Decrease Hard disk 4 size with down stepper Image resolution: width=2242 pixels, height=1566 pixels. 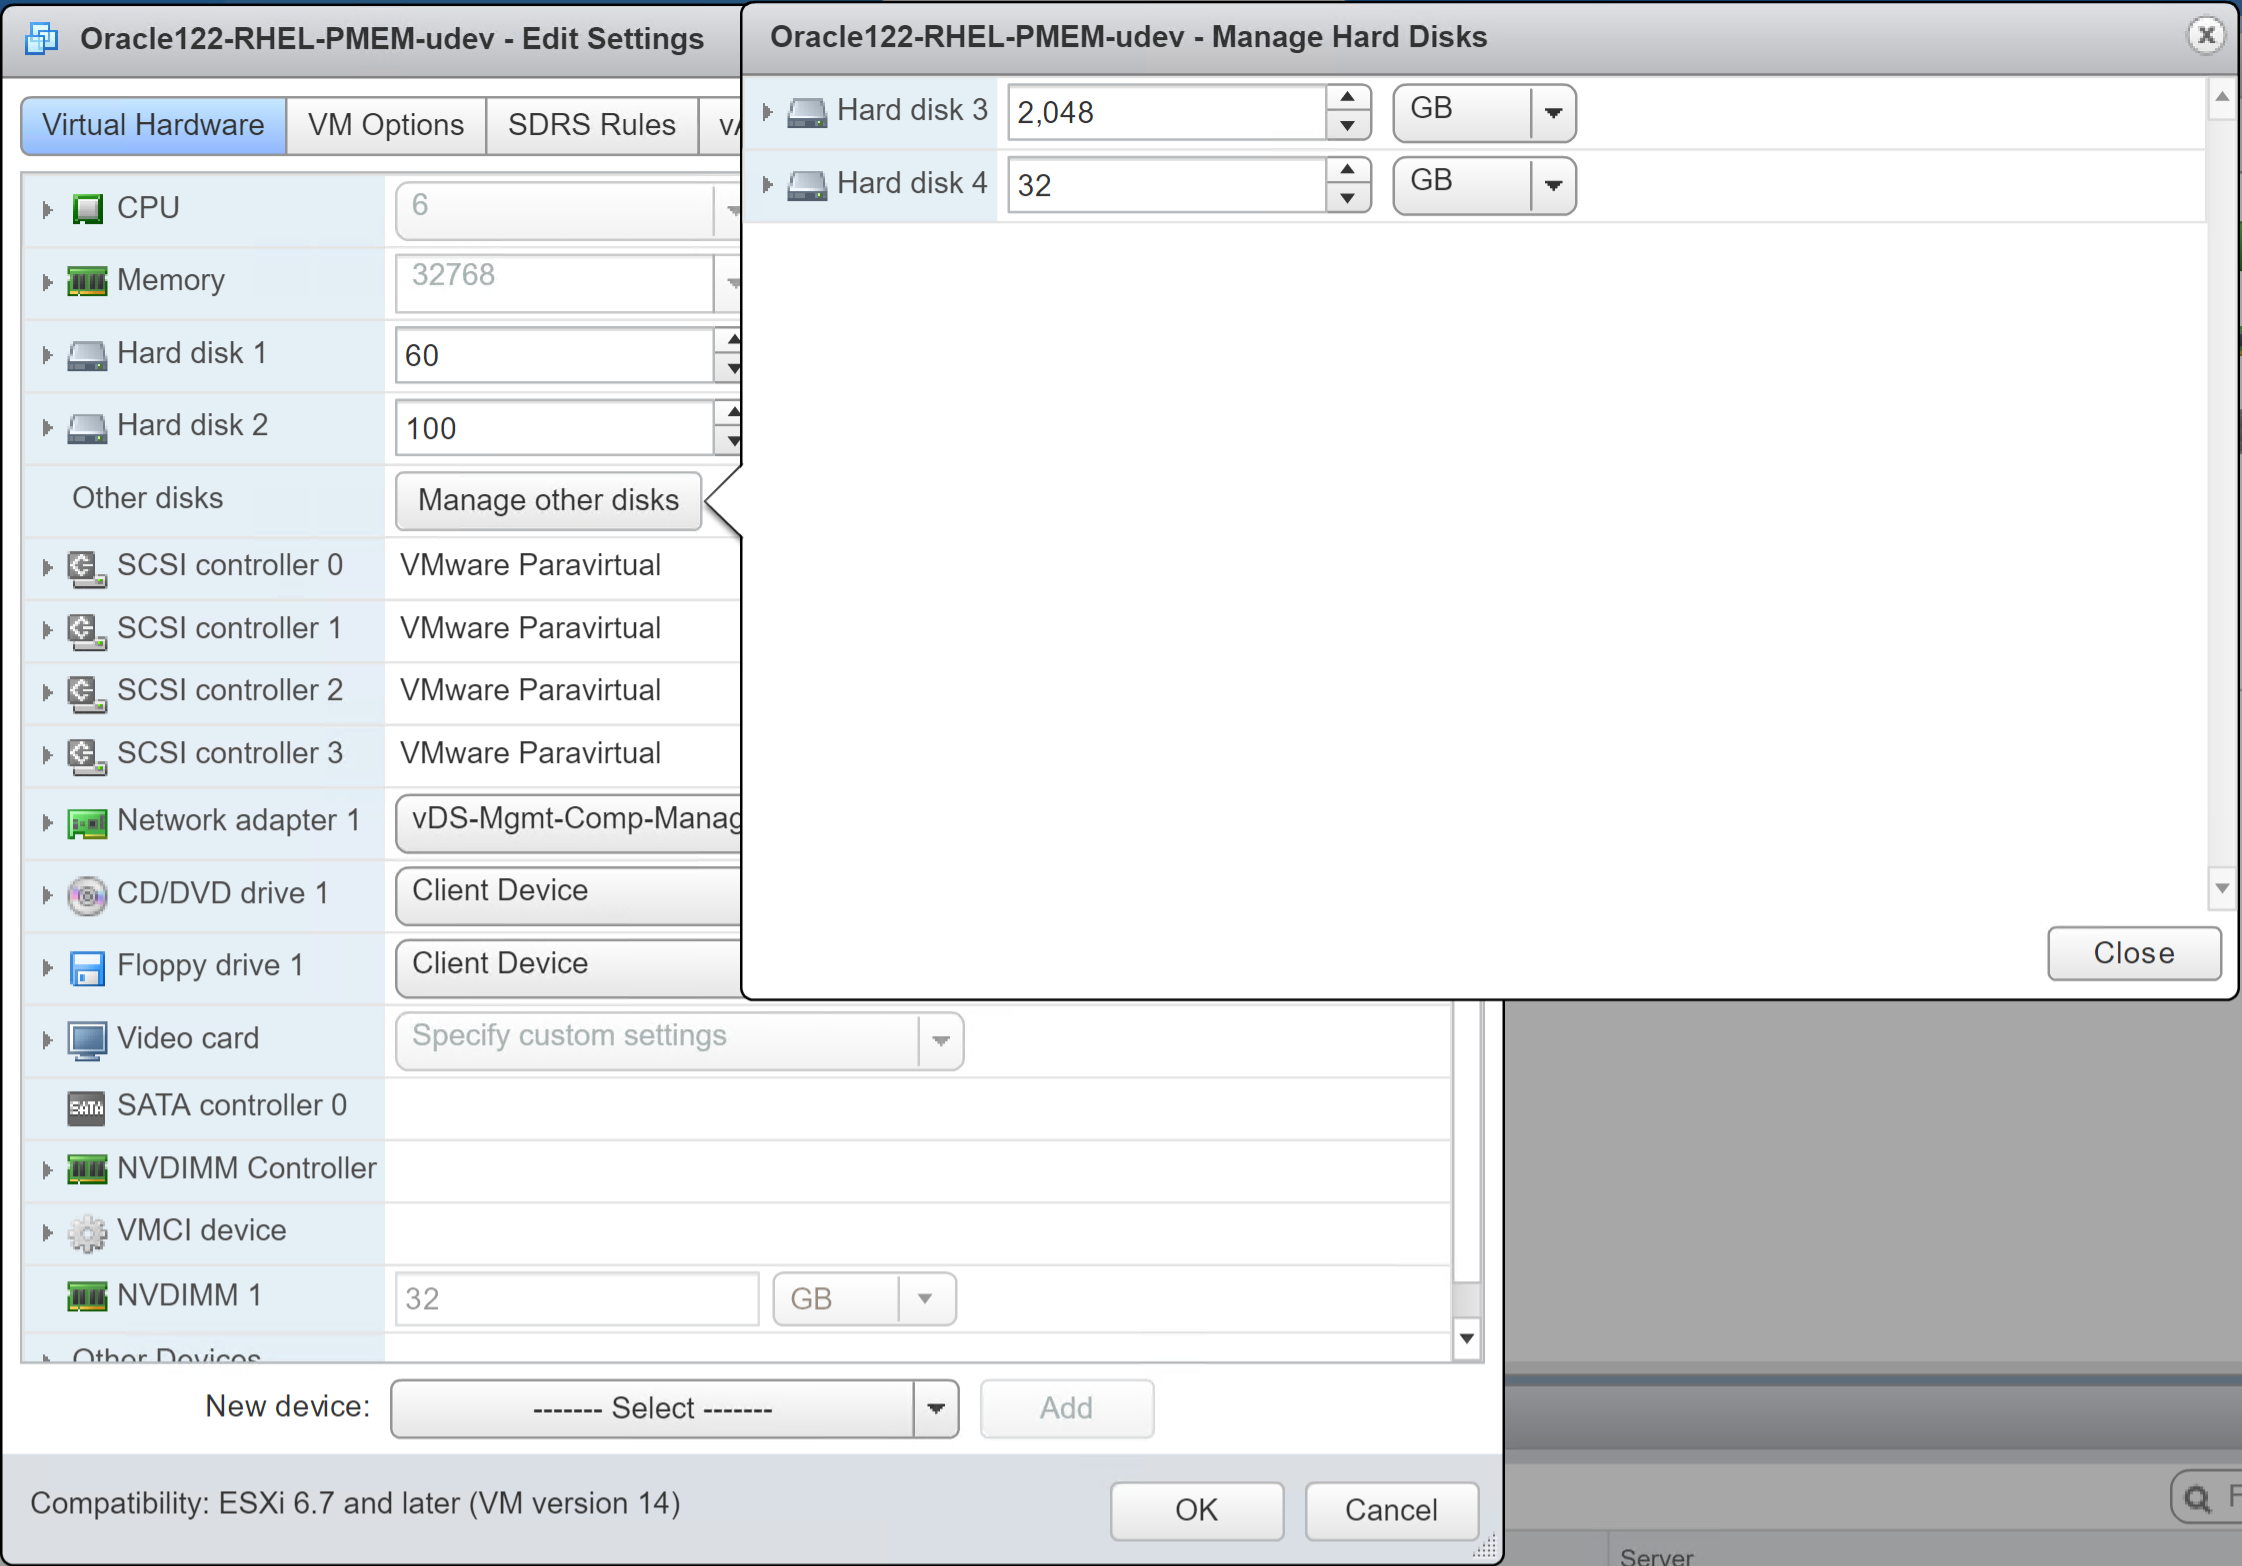(x=1347, y=198)
